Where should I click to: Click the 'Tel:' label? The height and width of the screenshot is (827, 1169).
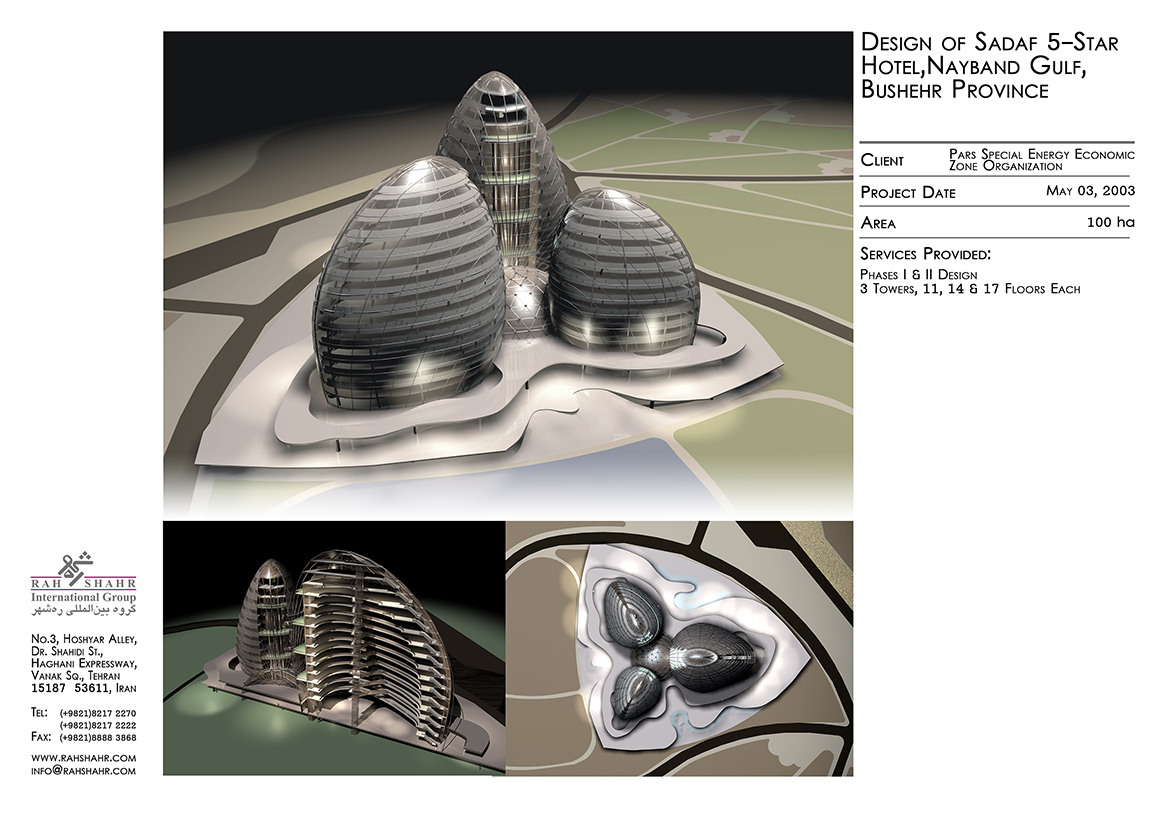pyautogui.click(x=40, y=713)
